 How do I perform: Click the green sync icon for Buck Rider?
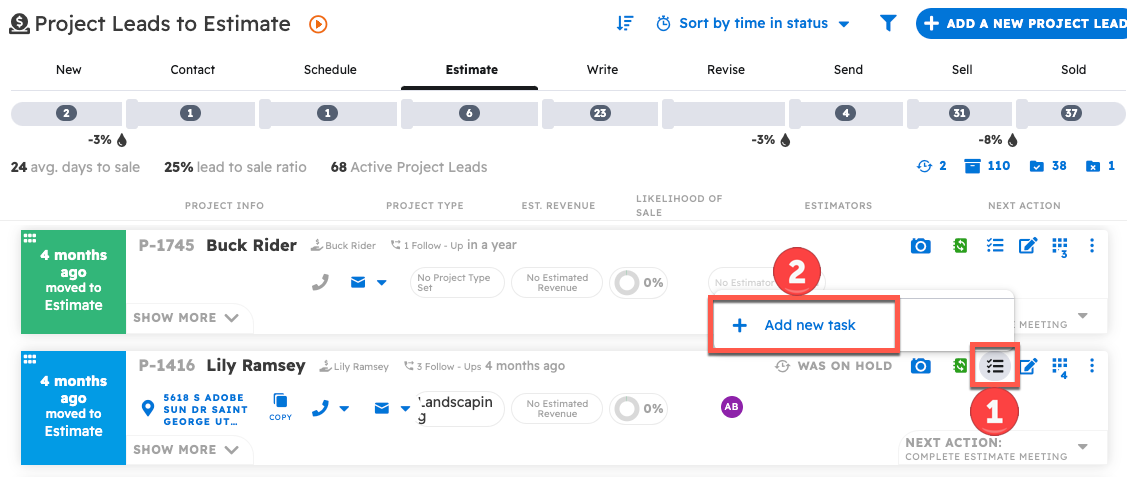coord(960,246)
